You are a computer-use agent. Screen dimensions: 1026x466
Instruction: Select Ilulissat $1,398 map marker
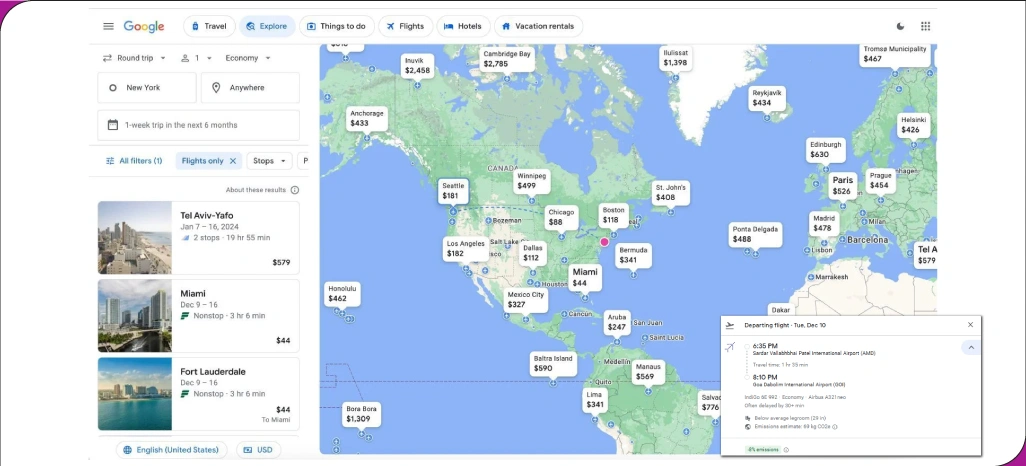(x=675, y=58)
